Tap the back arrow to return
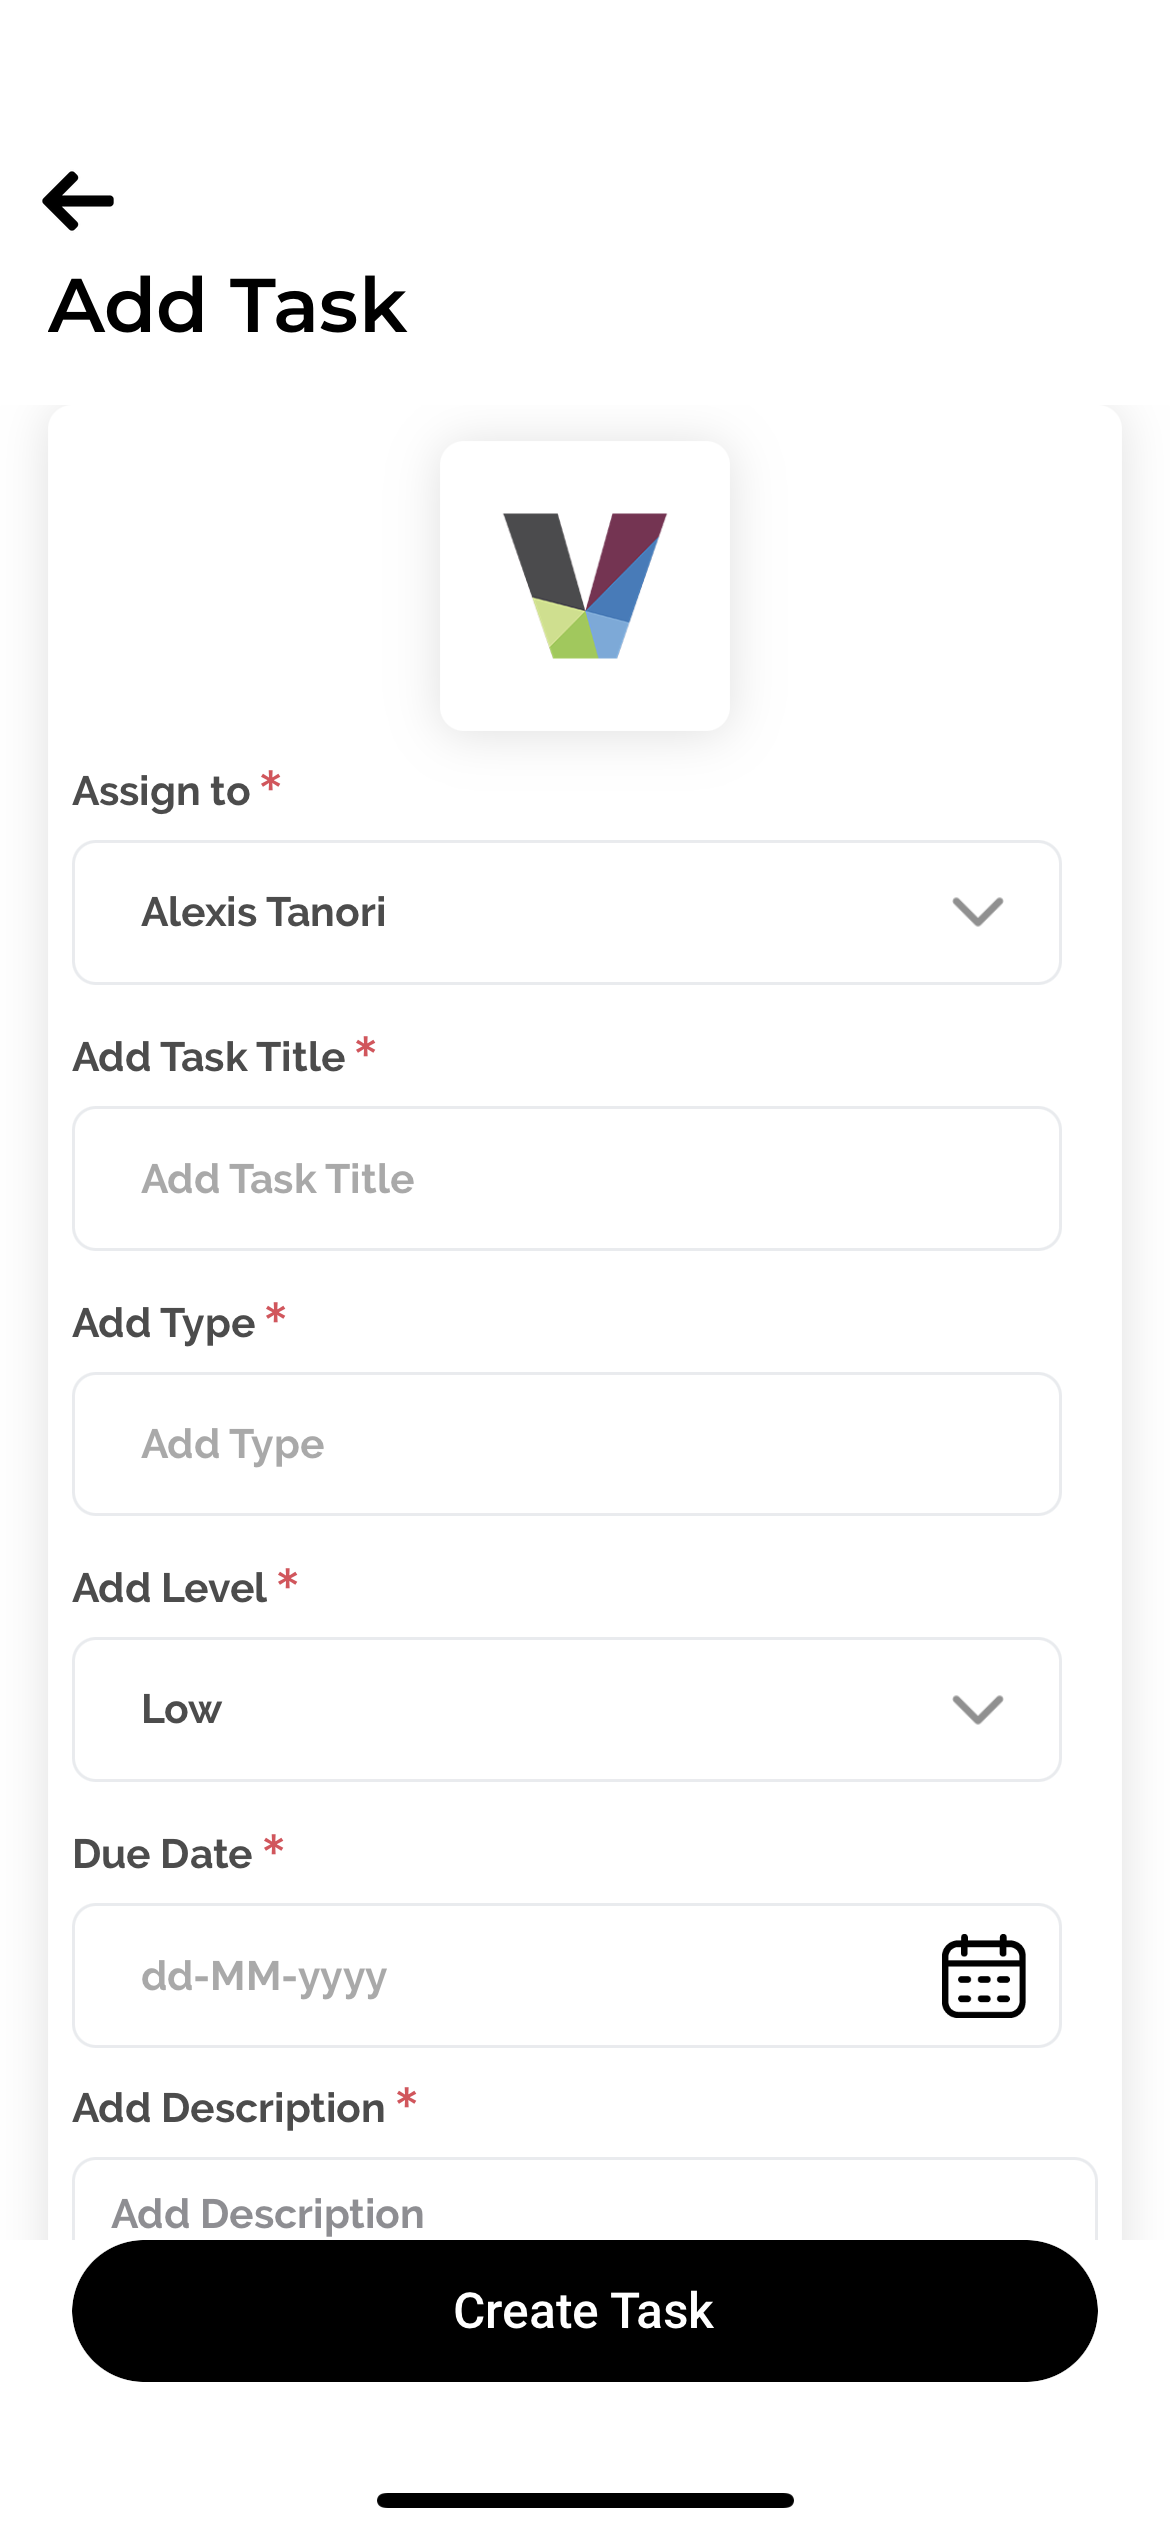Screen dimensions: 1170x2532 (x=79, y=200)
